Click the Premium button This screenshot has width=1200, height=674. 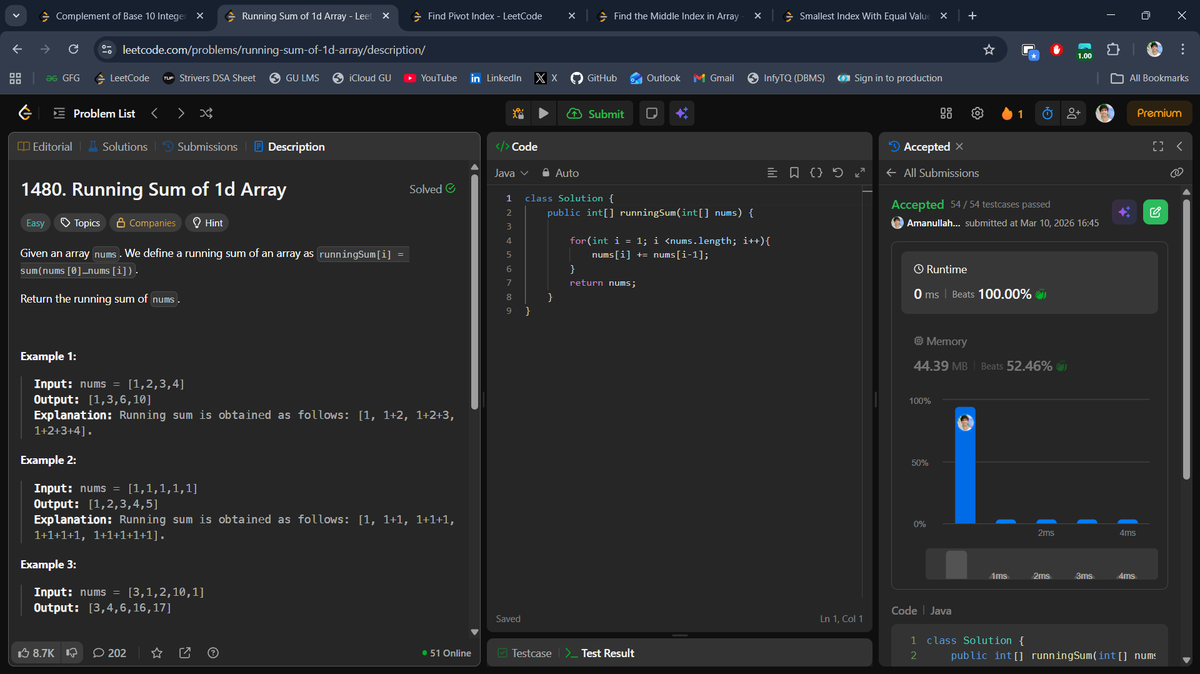1159,113
